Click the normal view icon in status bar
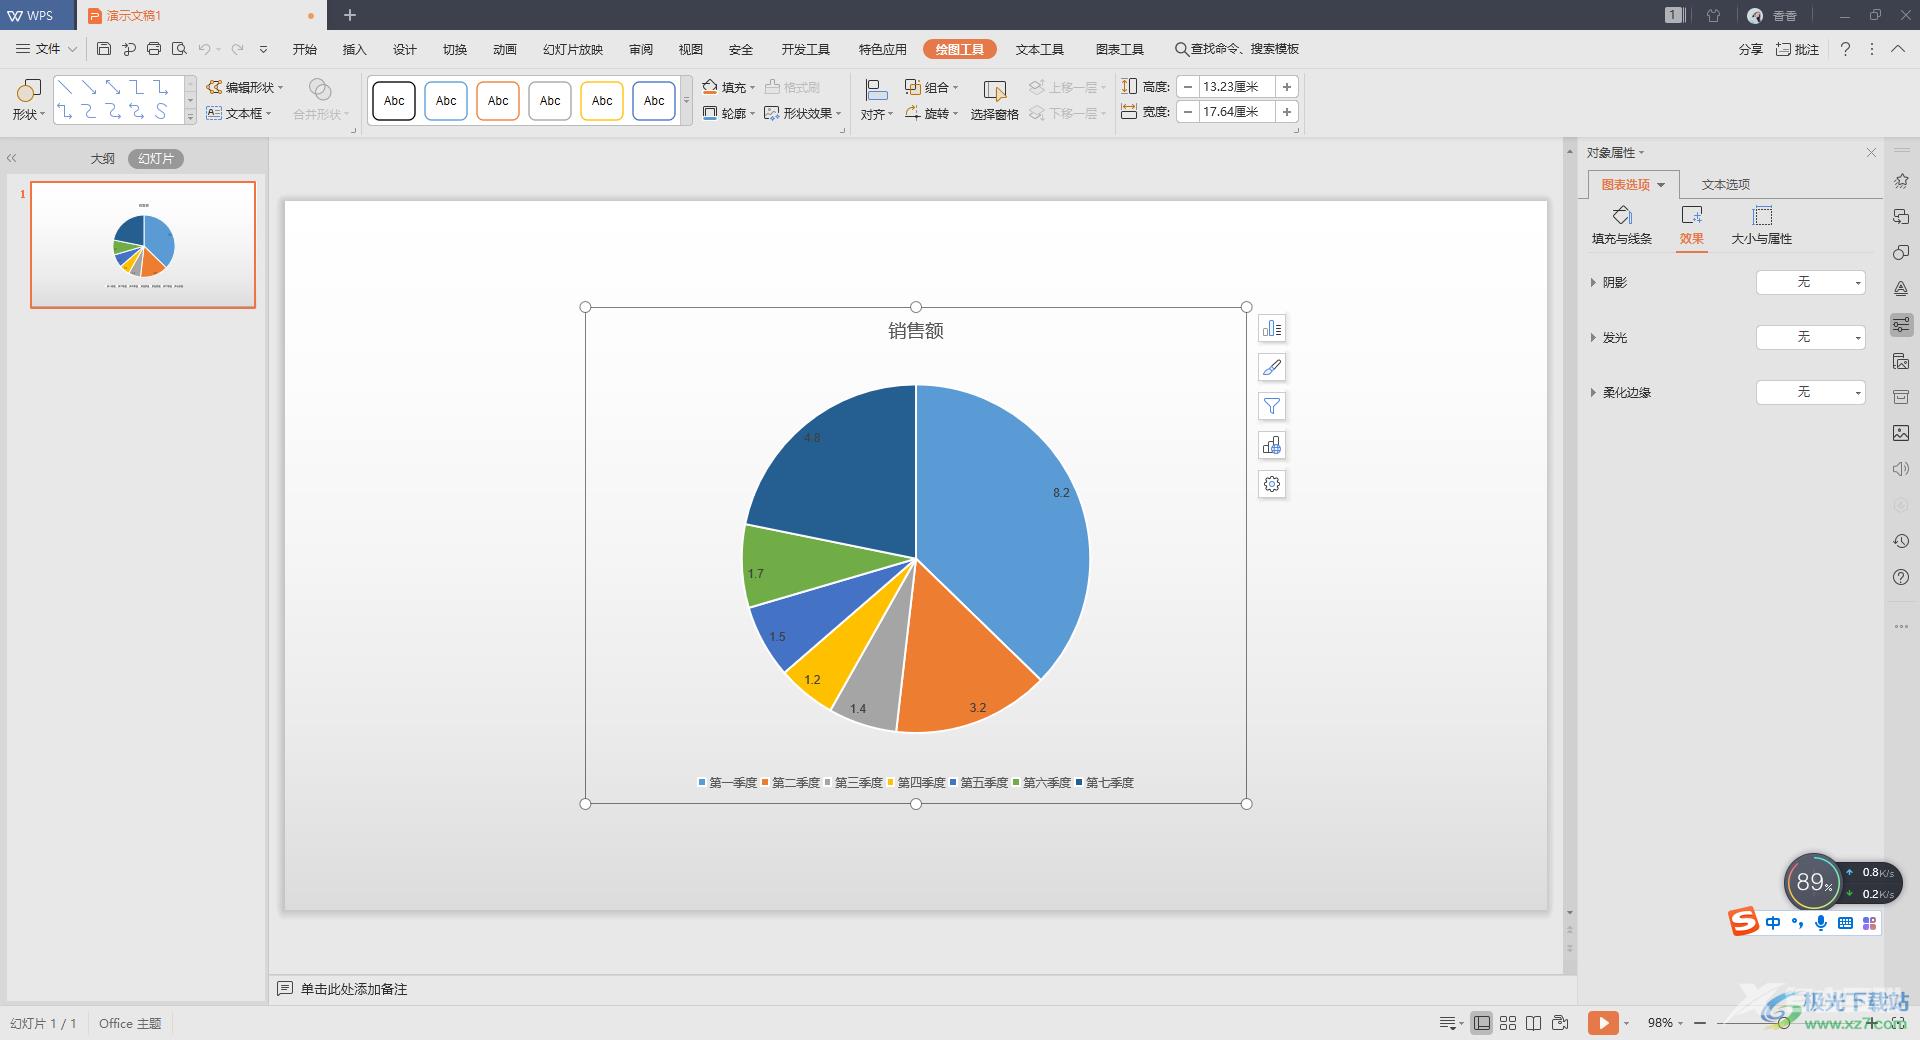The image size is (1920, 1040). click(x=1482, y=1023)
